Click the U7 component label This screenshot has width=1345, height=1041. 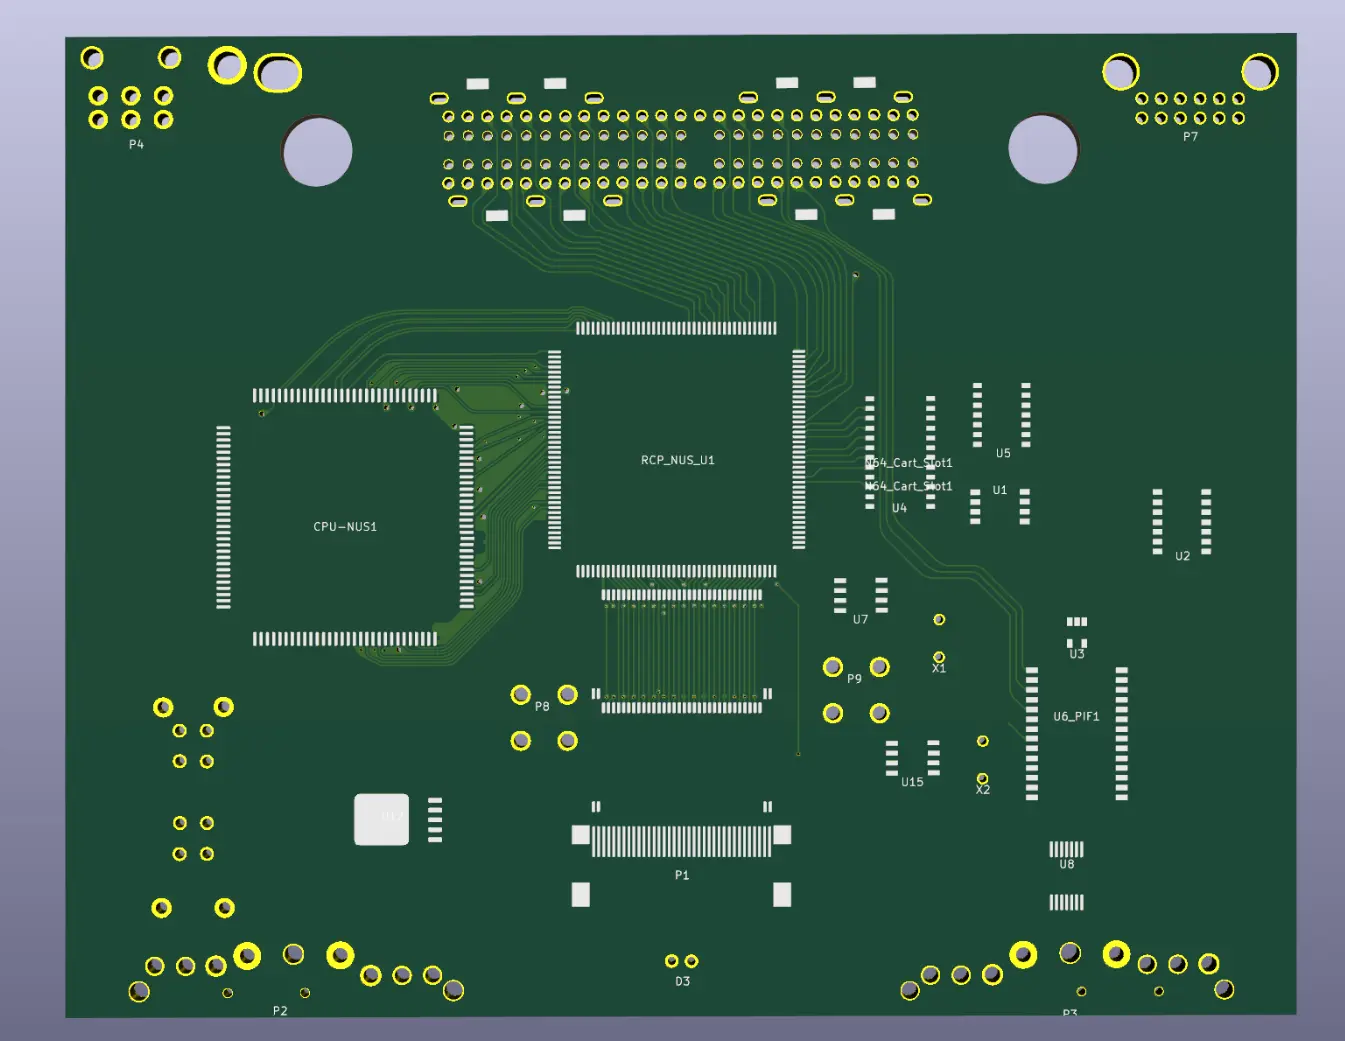click(860, 619)
